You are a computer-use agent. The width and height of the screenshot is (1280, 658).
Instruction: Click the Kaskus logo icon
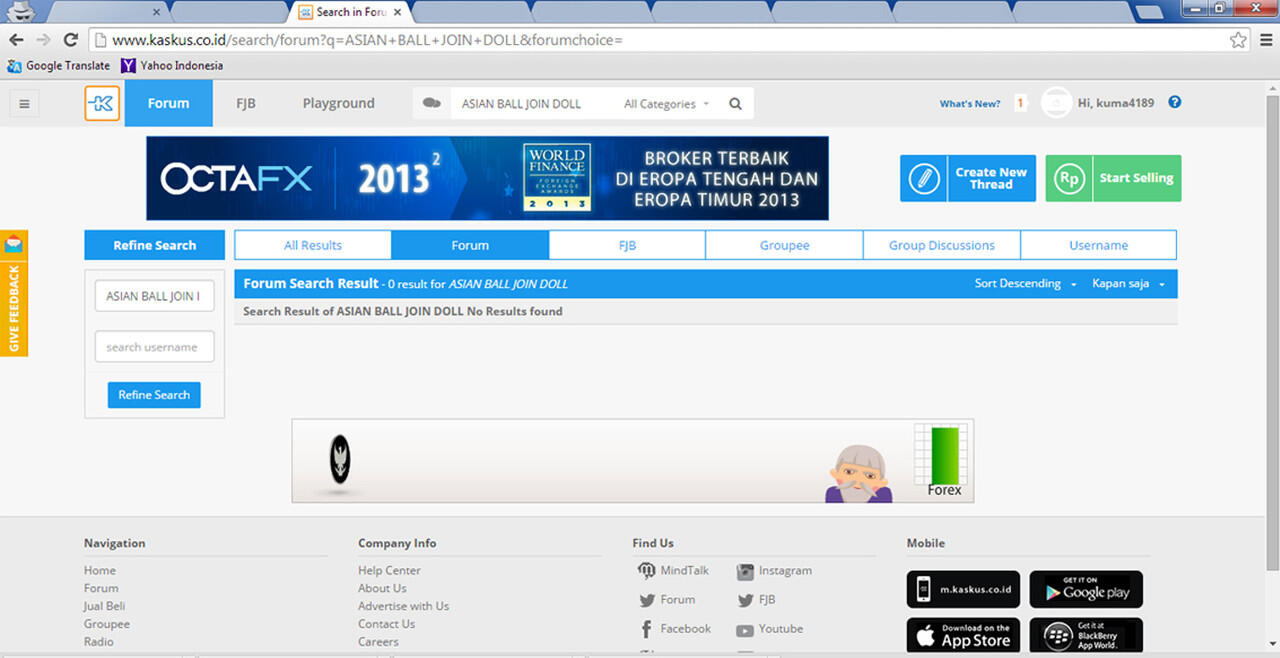[x=102, y=103]
